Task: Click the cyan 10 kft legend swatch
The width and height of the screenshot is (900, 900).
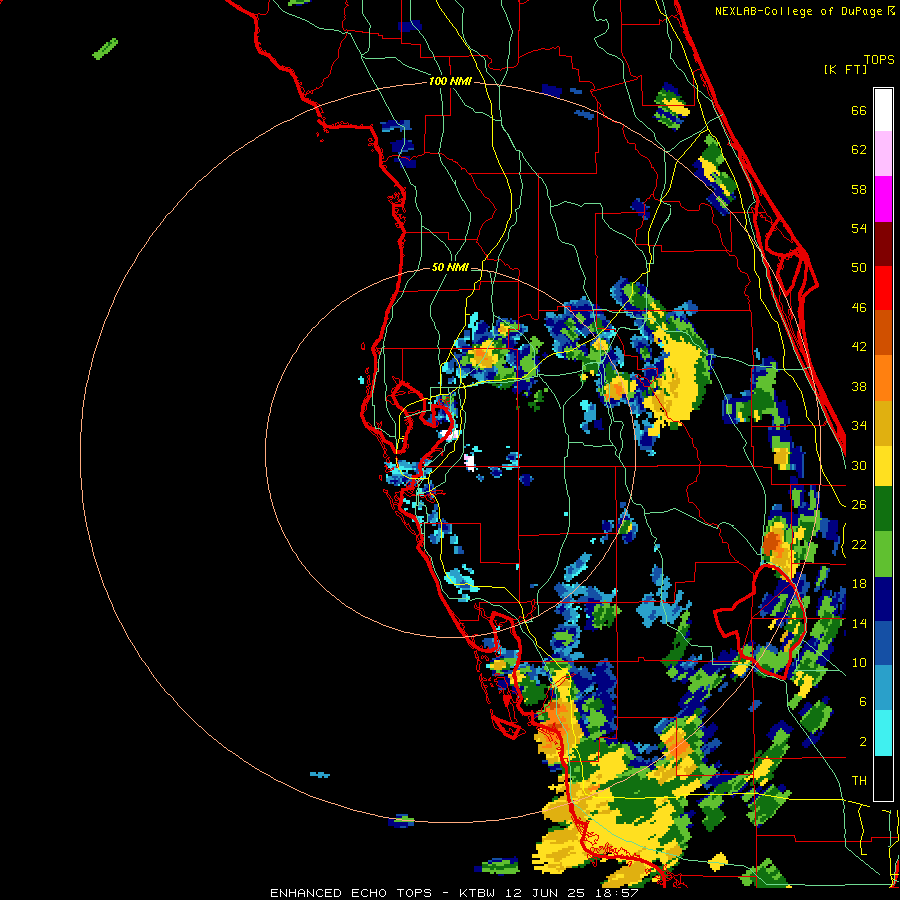Action: tap(883, 734)
